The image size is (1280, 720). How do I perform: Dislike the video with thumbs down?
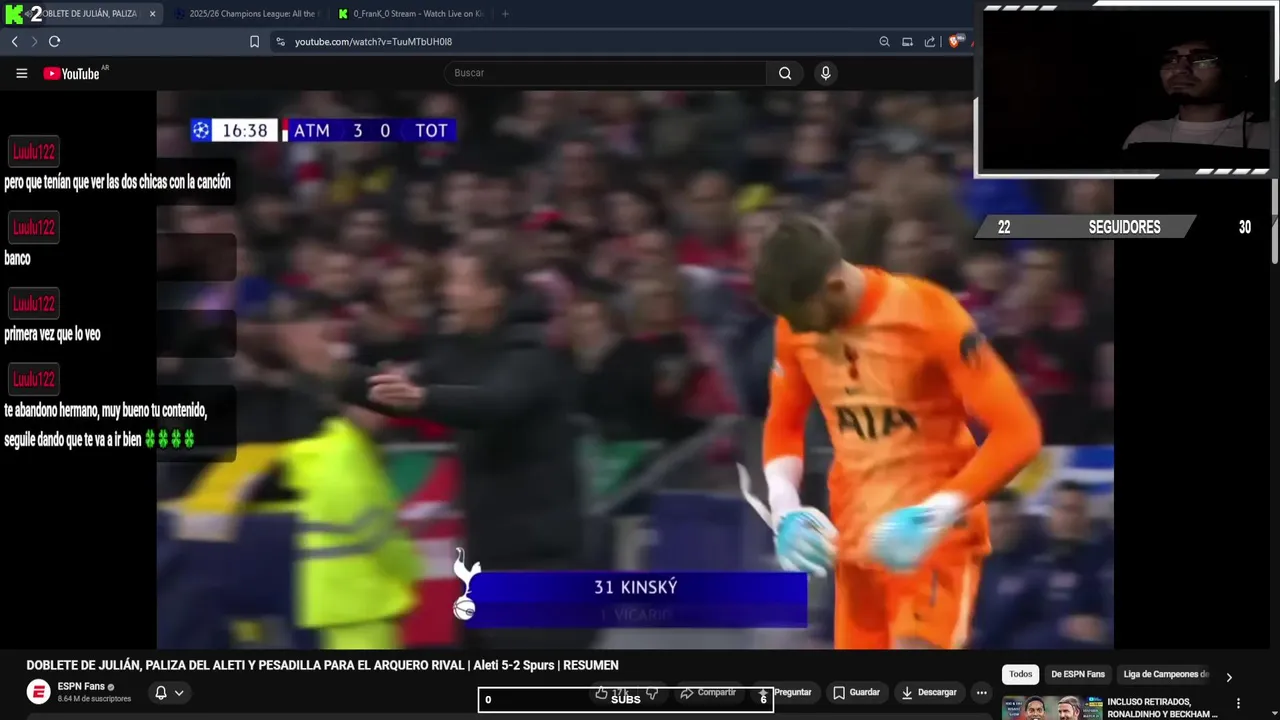(x=652, y=692)
